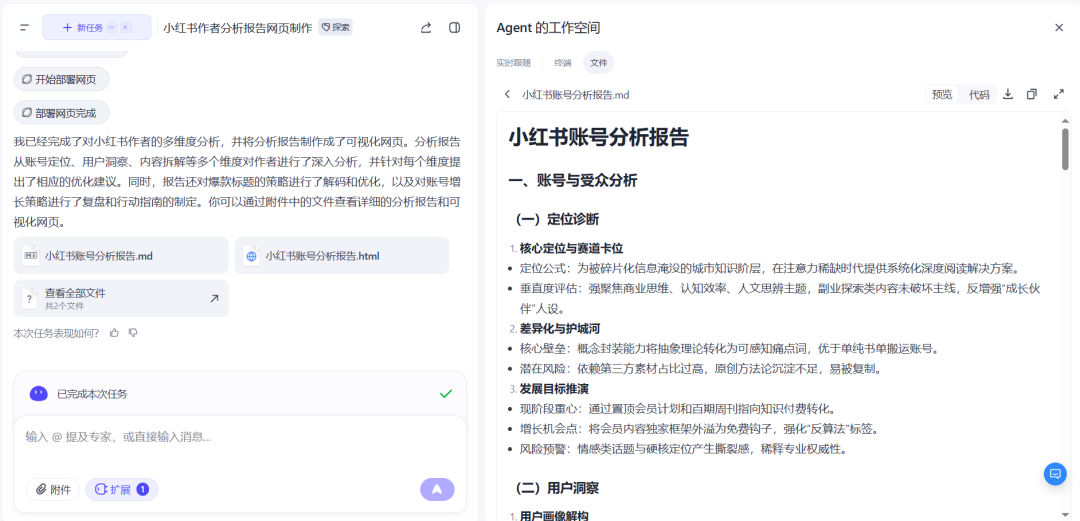The height and width of the screenshot is (521, 1080).
Task: Open the 小红书账号分析报告.html attachment card
Action: (342, 256)
